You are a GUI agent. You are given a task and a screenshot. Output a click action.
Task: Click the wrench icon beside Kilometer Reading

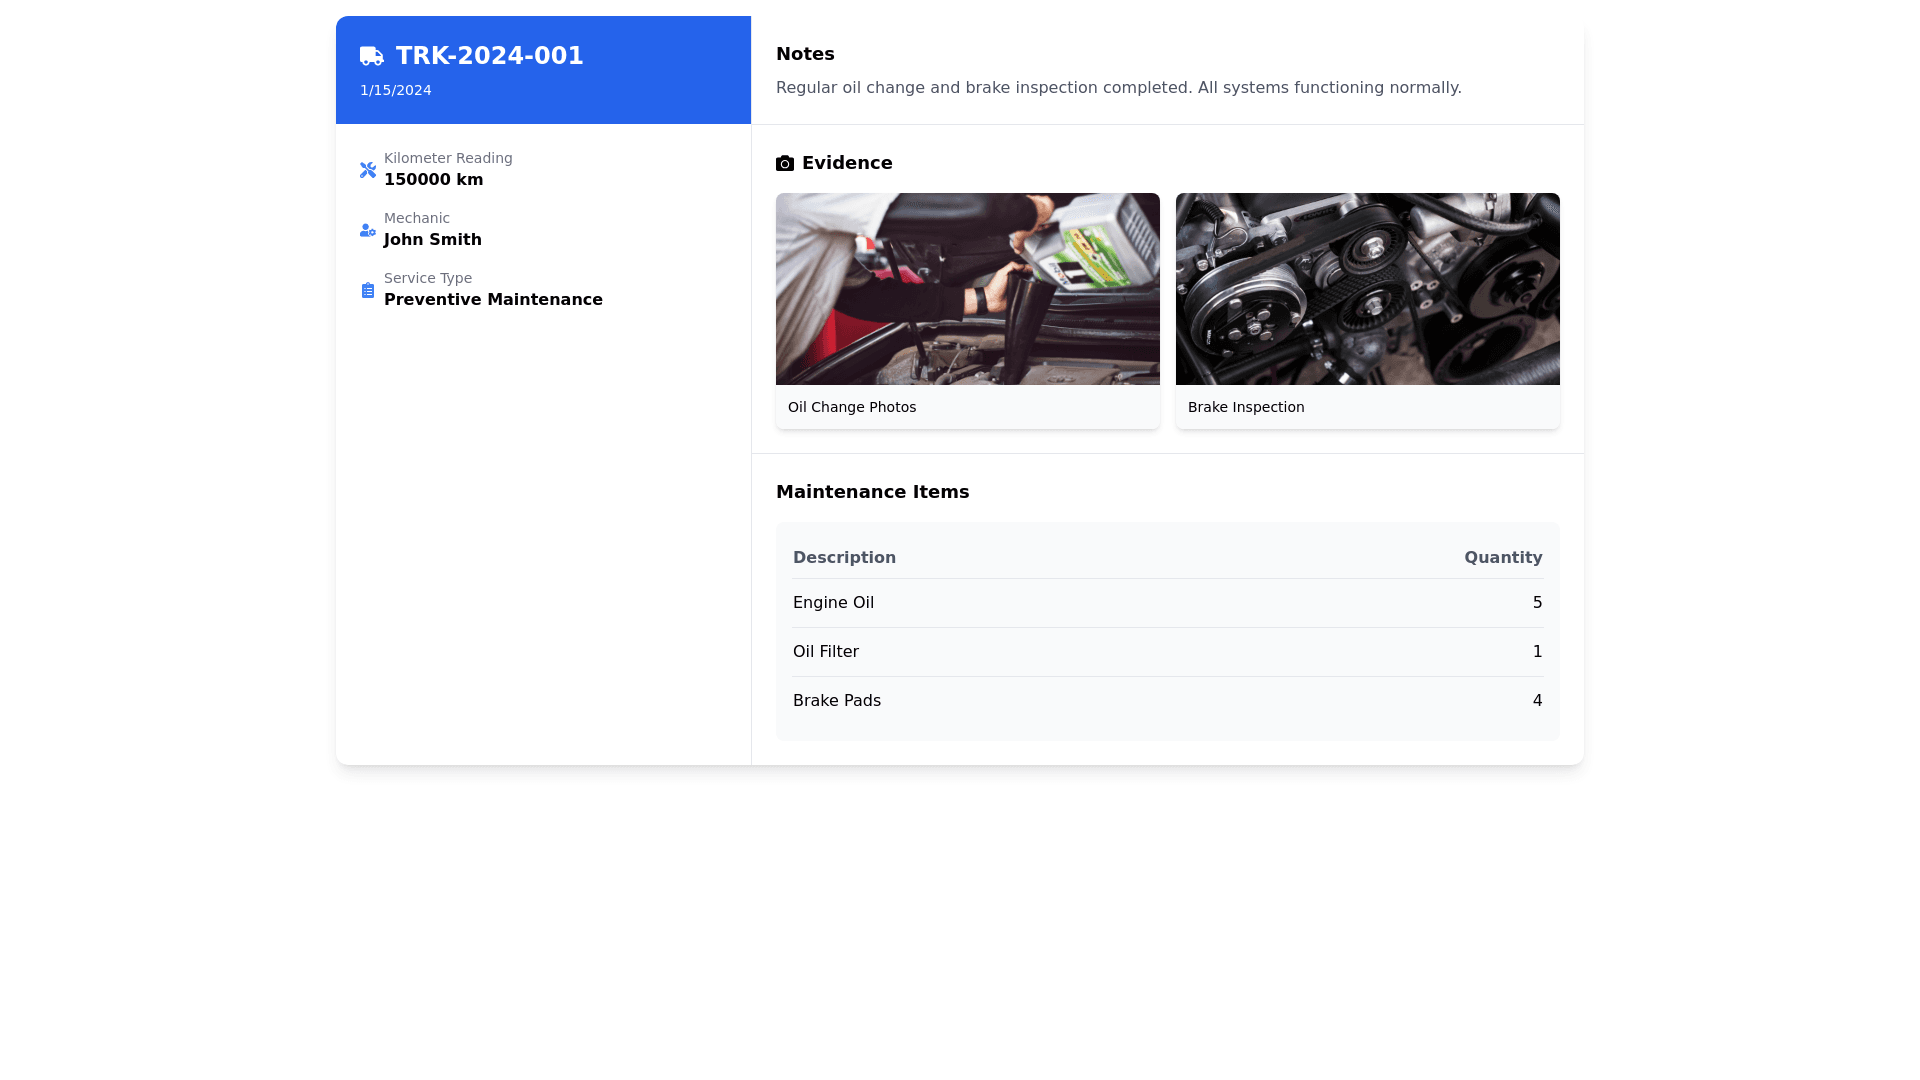click(368, 170)
